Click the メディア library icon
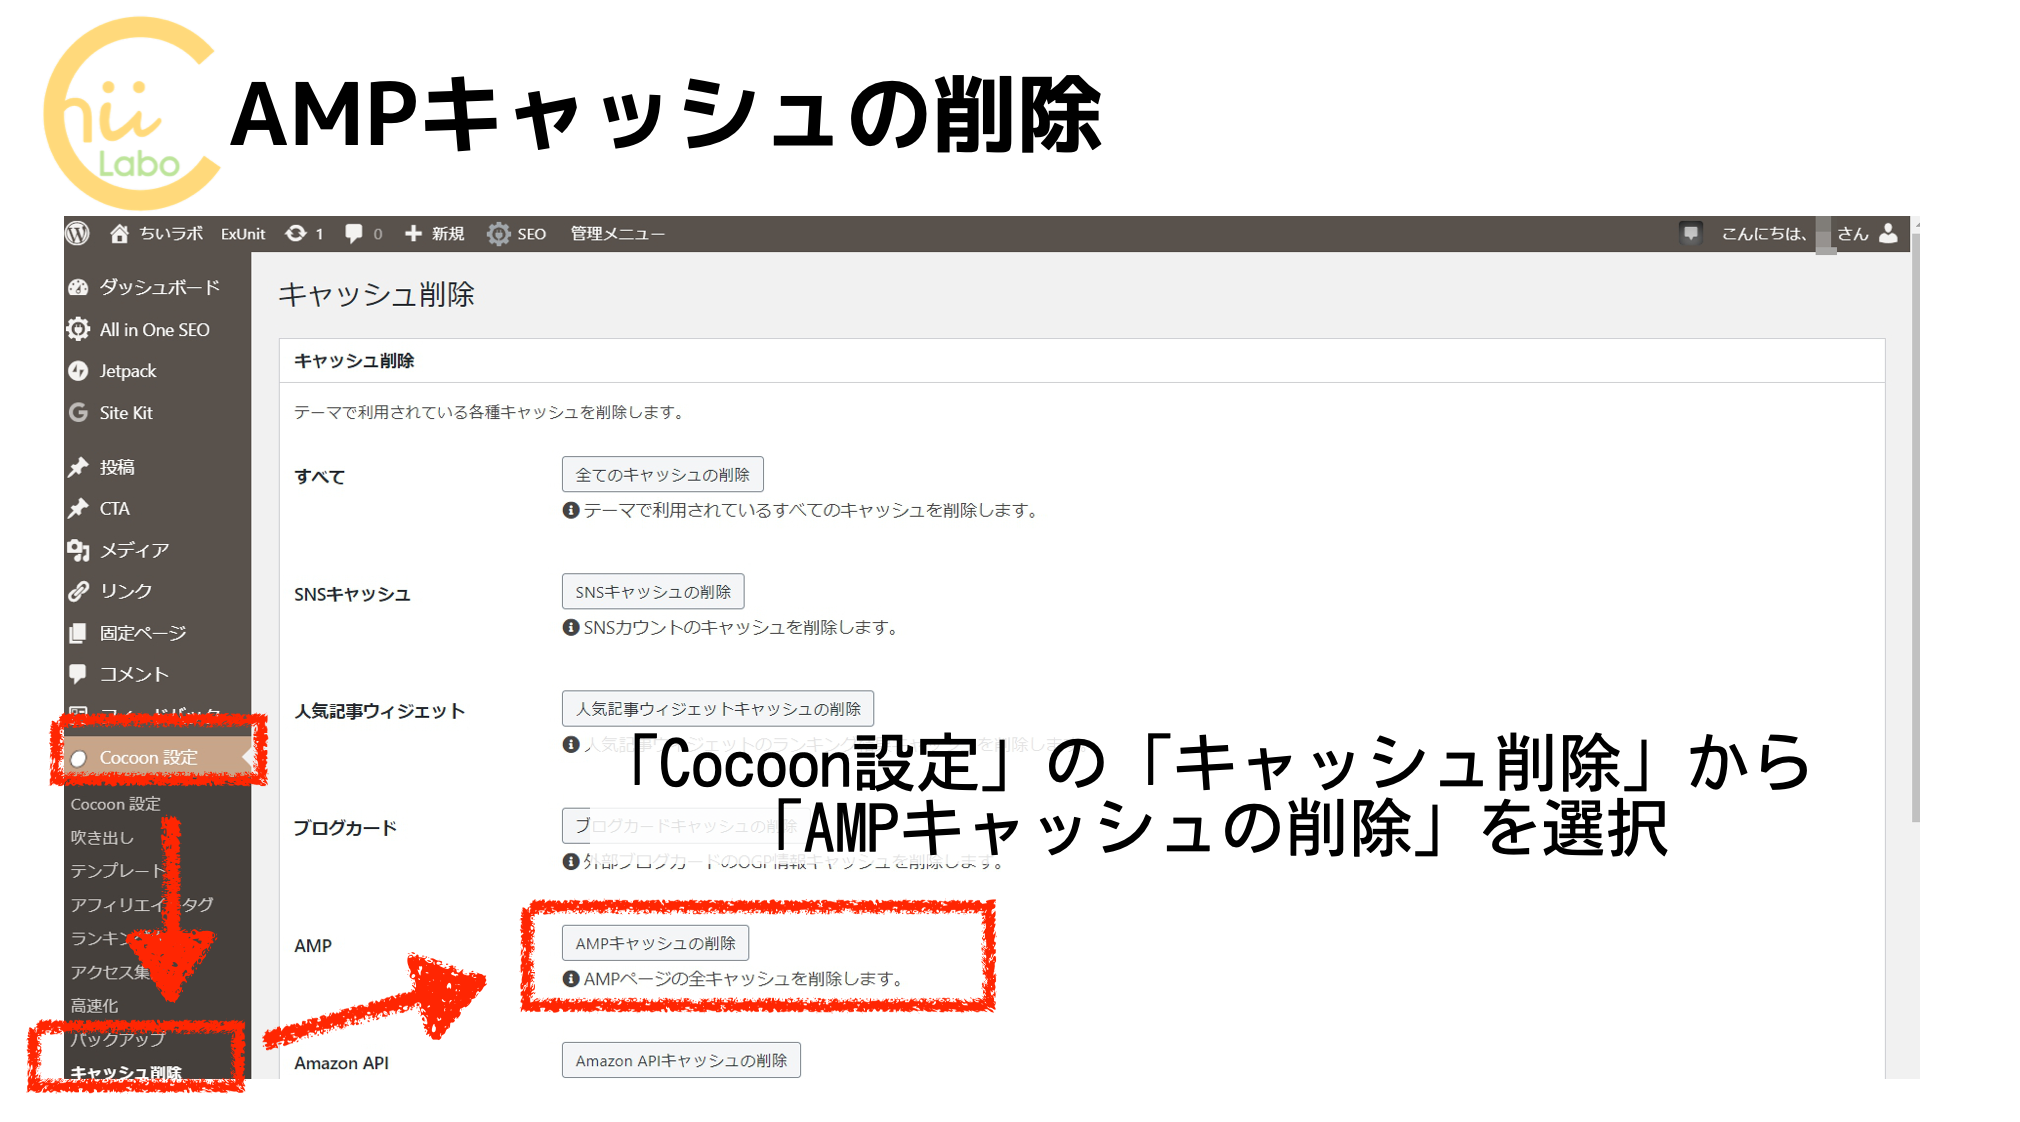Screen dimensions: 2020x1122 [x=79, y=549]
